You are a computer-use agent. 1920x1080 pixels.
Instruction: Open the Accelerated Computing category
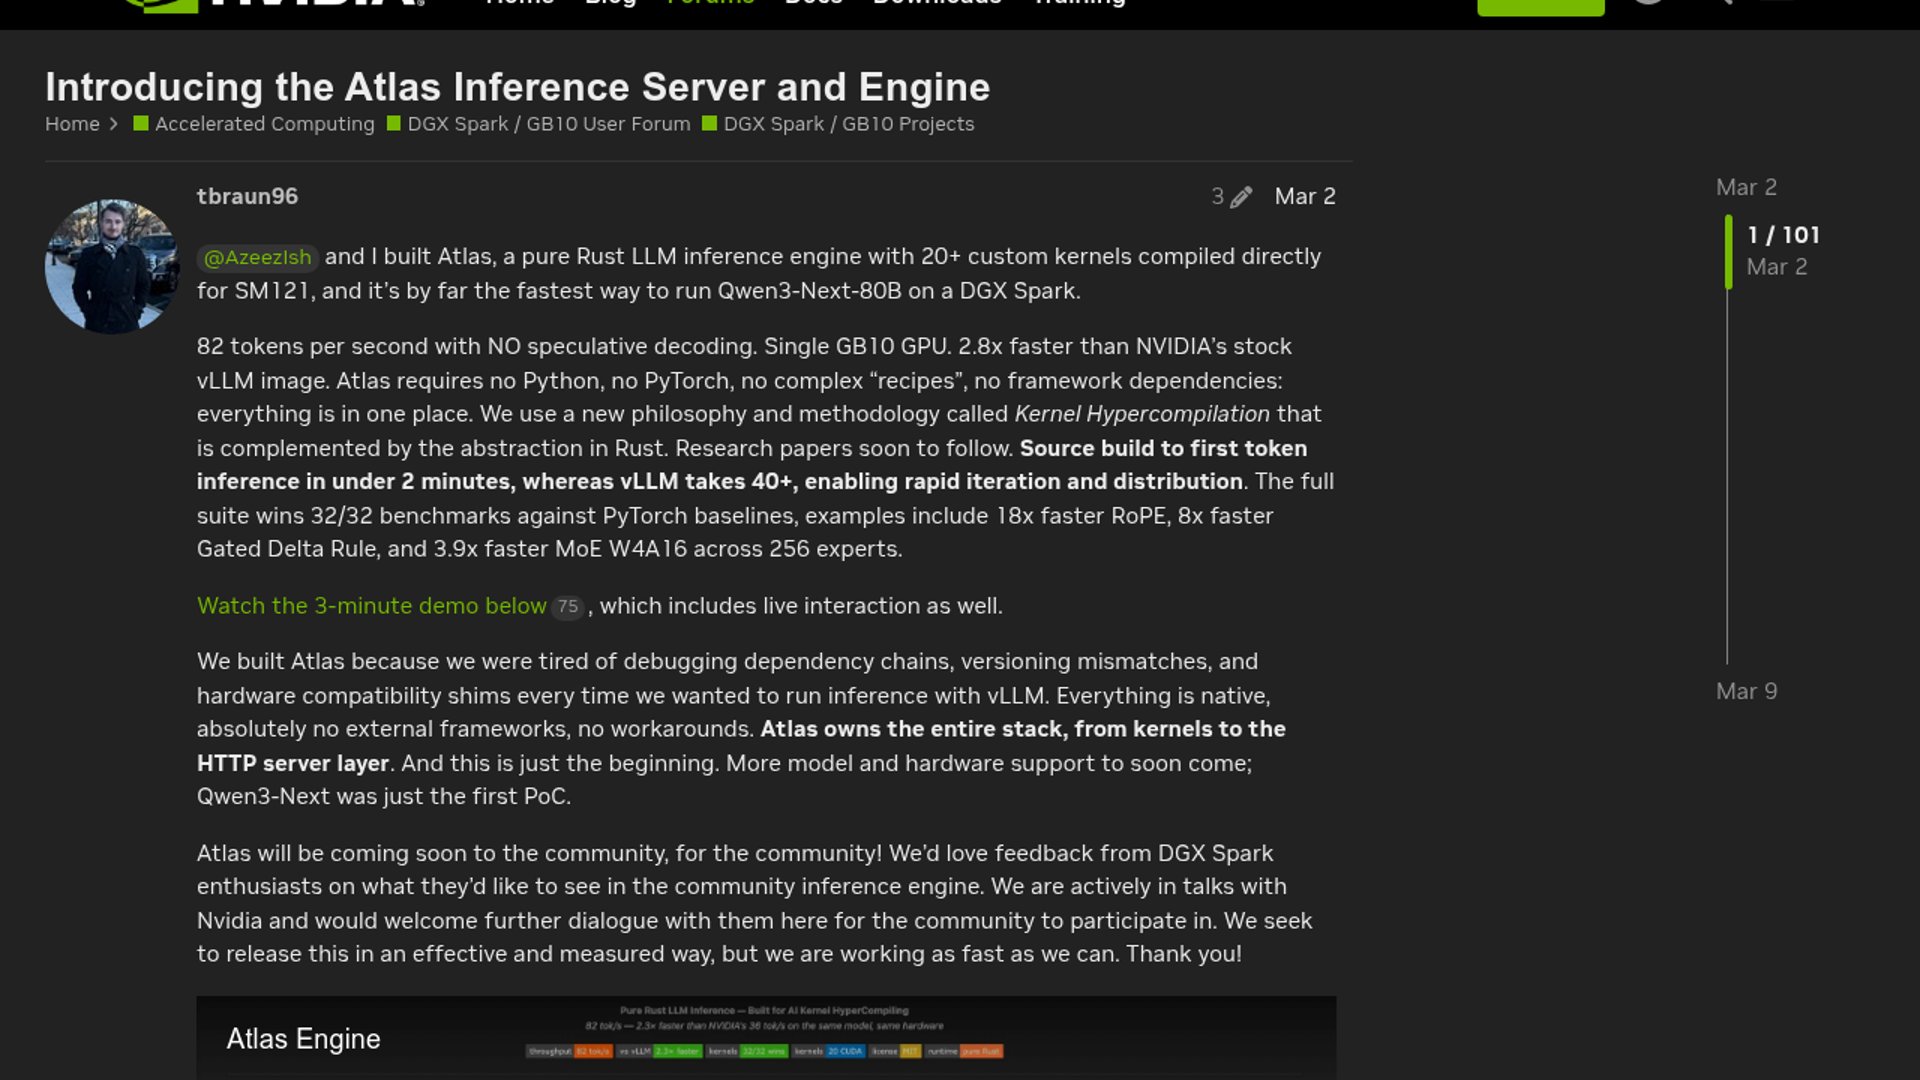click(x=264, y=124)
